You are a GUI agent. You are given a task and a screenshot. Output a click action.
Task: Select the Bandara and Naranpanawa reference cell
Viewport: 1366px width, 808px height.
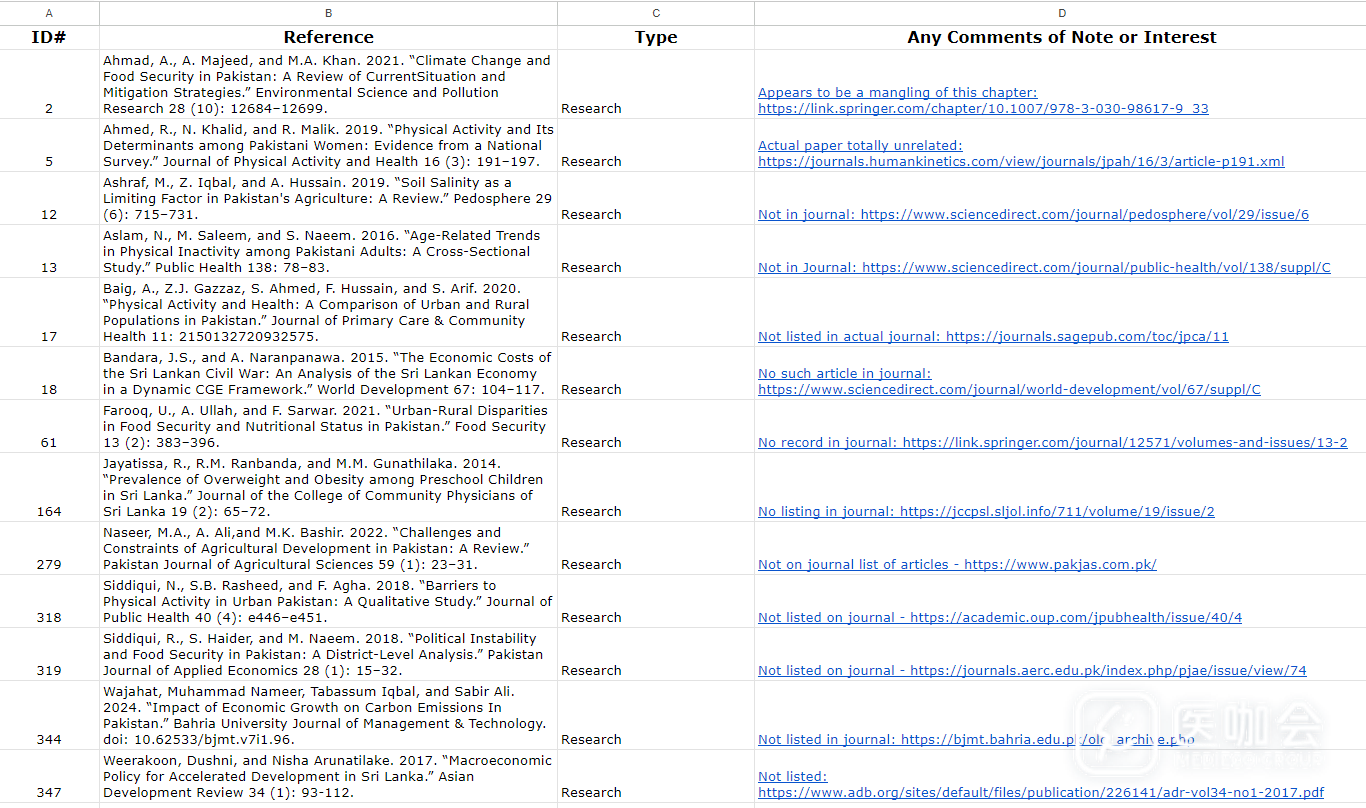click(x=328, y=373)
